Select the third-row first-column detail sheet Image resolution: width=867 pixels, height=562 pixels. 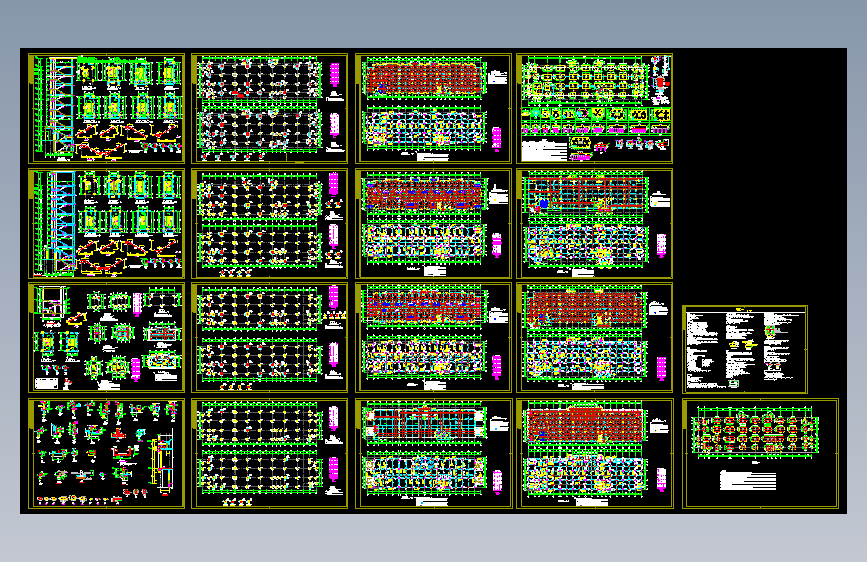(106, 337)
